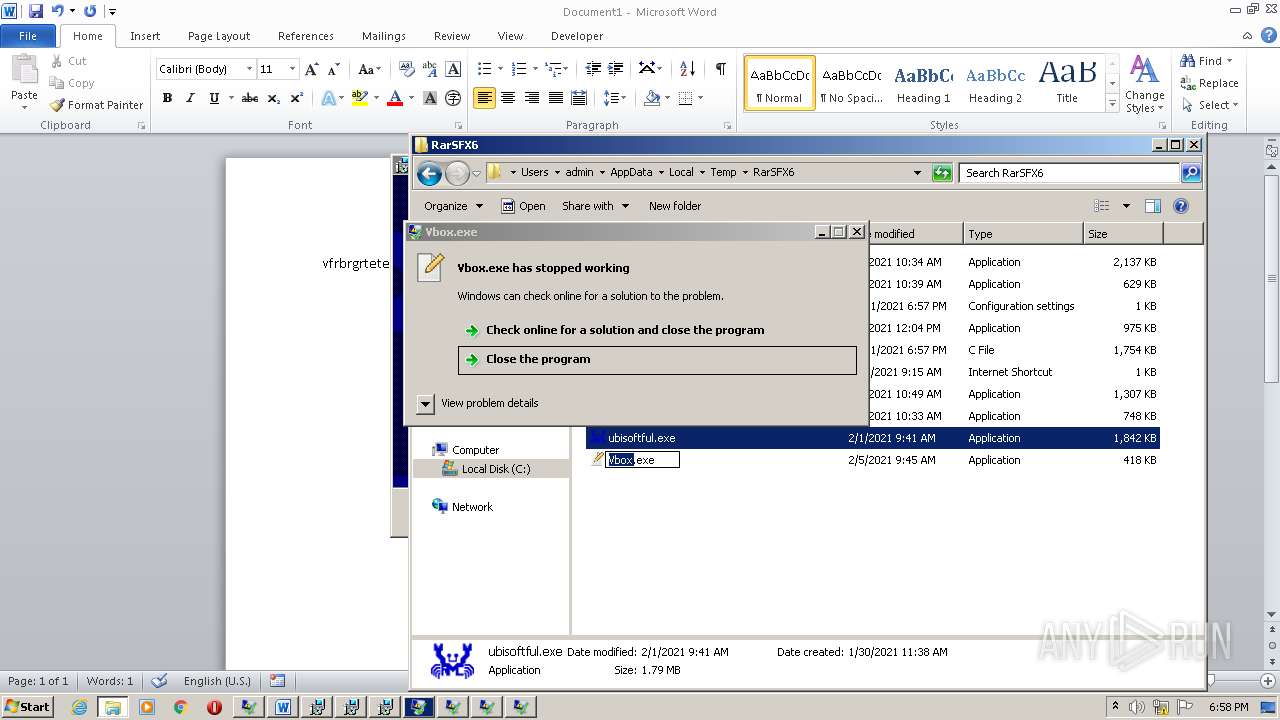Click the Font Color red swatch button
The image size is (1280, 720).
[394, 98]
